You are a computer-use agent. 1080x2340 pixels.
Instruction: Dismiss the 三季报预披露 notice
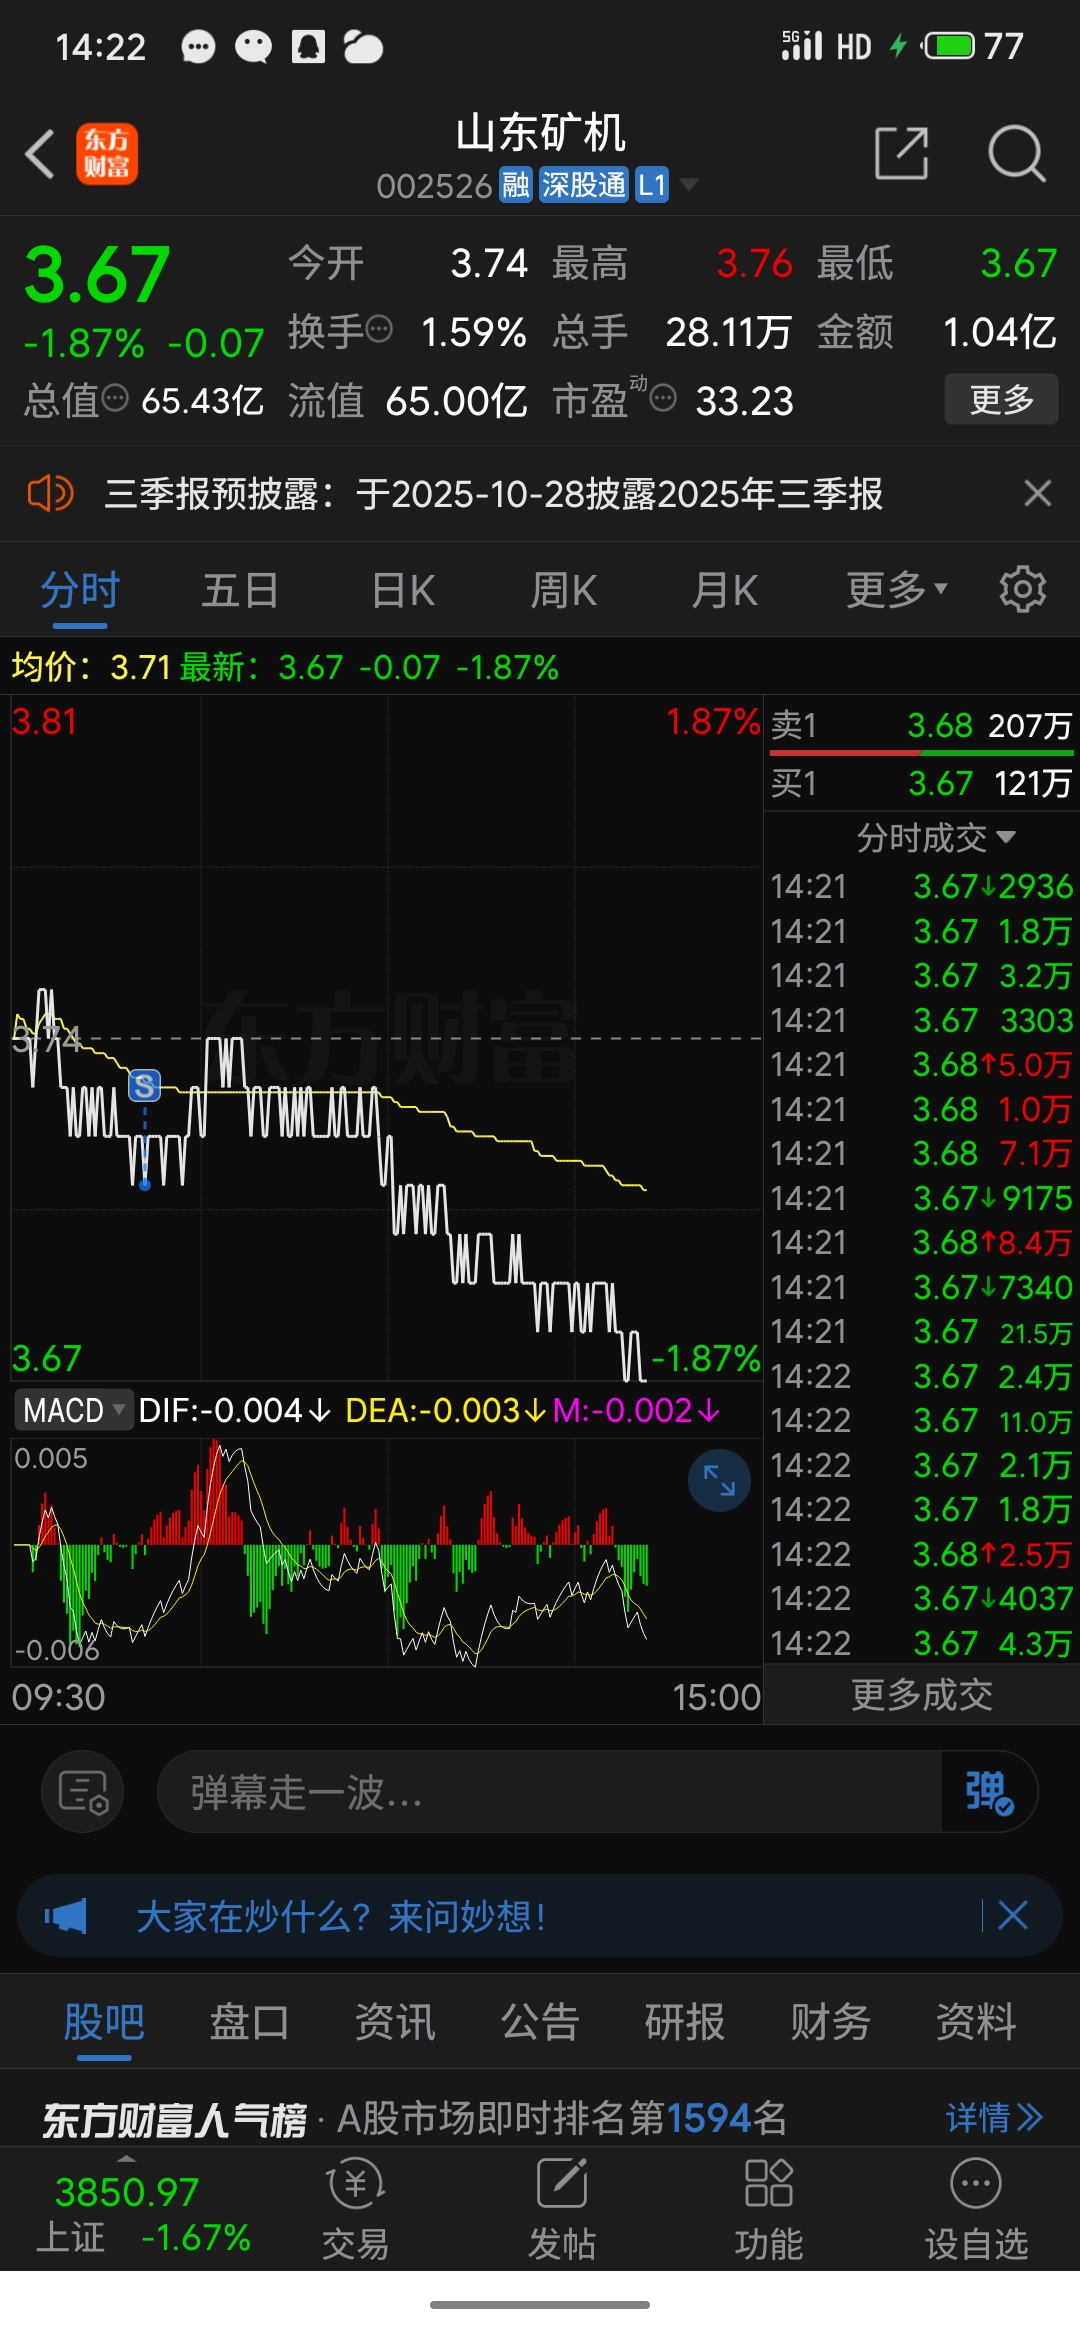(x=1038, y=493)
